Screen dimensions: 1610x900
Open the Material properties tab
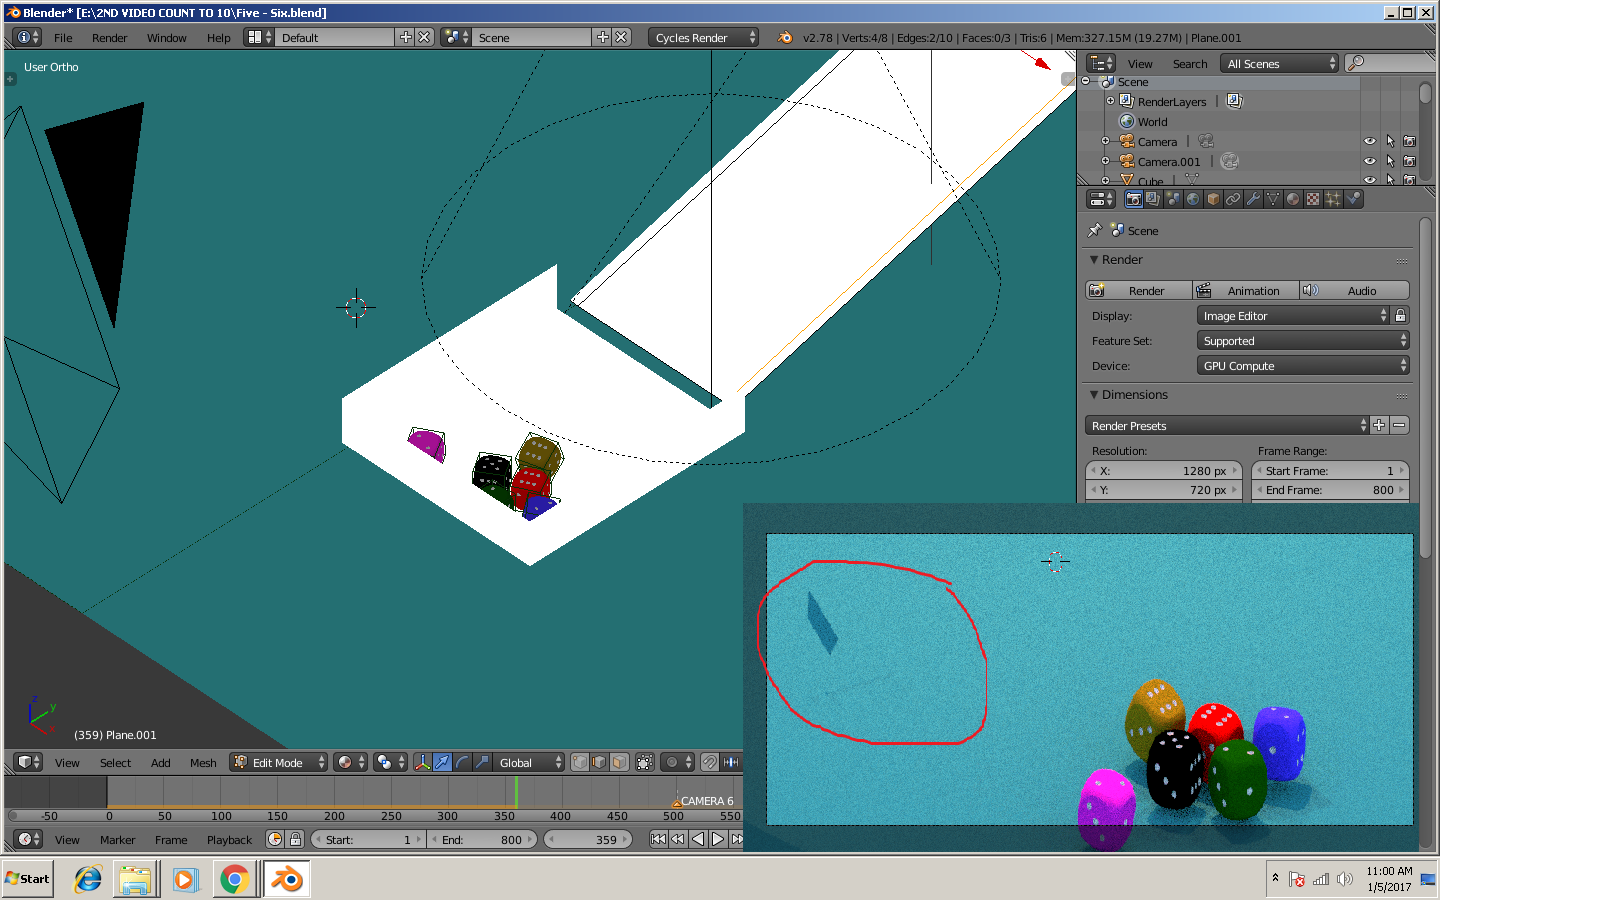tap(1293, 199)
